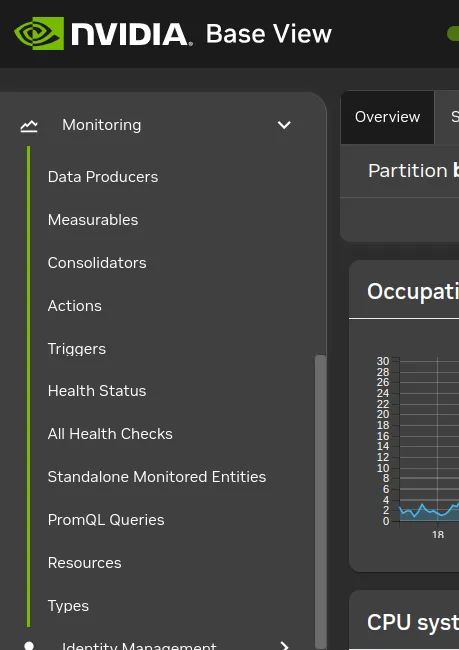Go to Consolidators
The width and height of the screenshot is (459, 650).
point(97,263)
